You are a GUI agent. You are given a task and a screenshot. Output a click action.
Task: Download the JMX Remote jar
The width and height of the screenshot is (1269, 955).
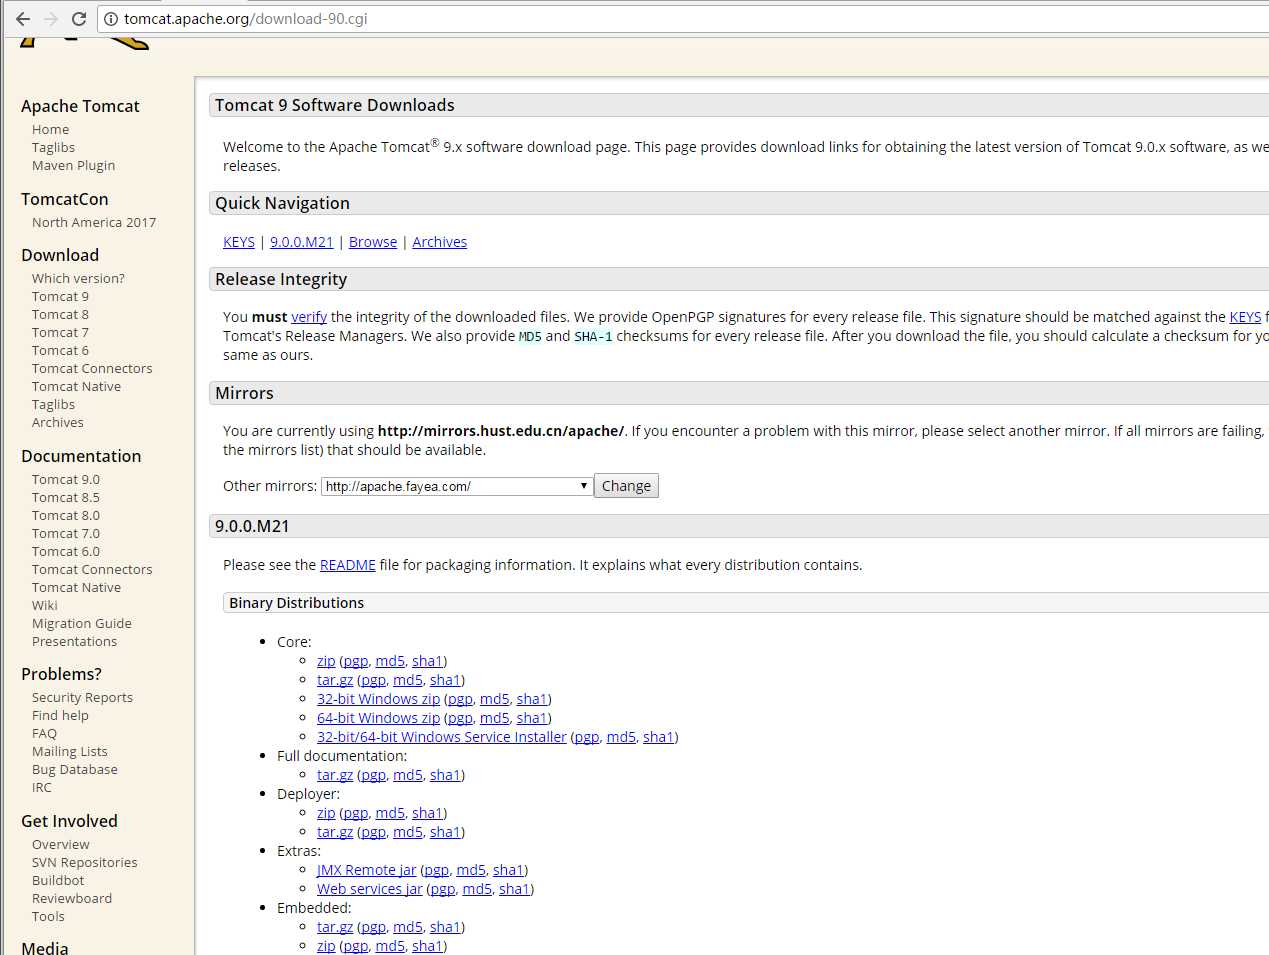366,870
